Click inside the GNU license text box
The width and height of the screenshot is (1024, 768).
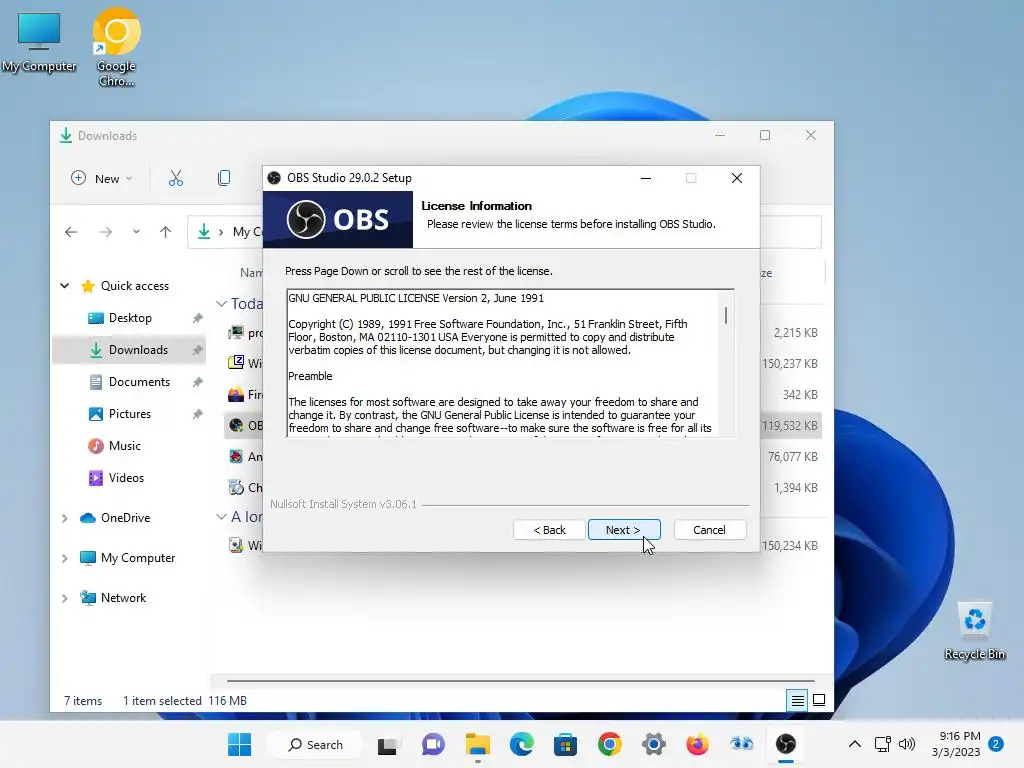(x=503, y=363)
